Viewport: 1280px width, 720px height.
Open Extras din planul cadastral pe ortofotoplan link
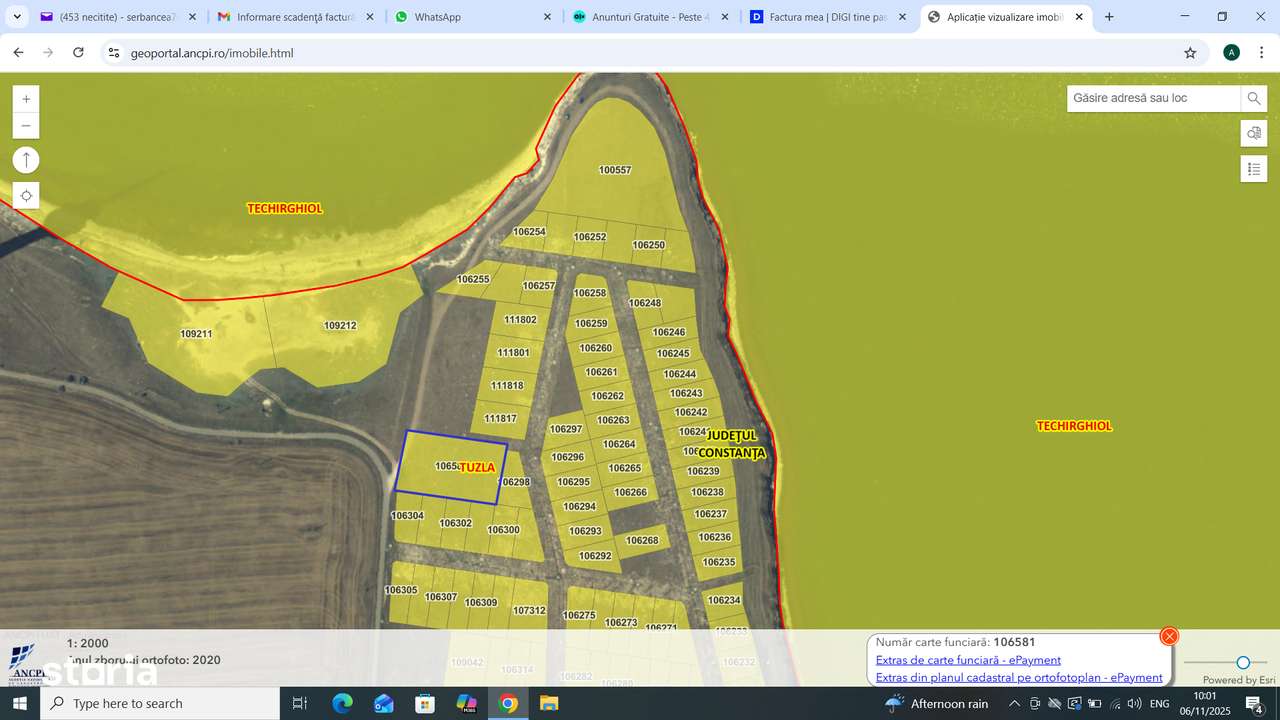[1019, 677]
